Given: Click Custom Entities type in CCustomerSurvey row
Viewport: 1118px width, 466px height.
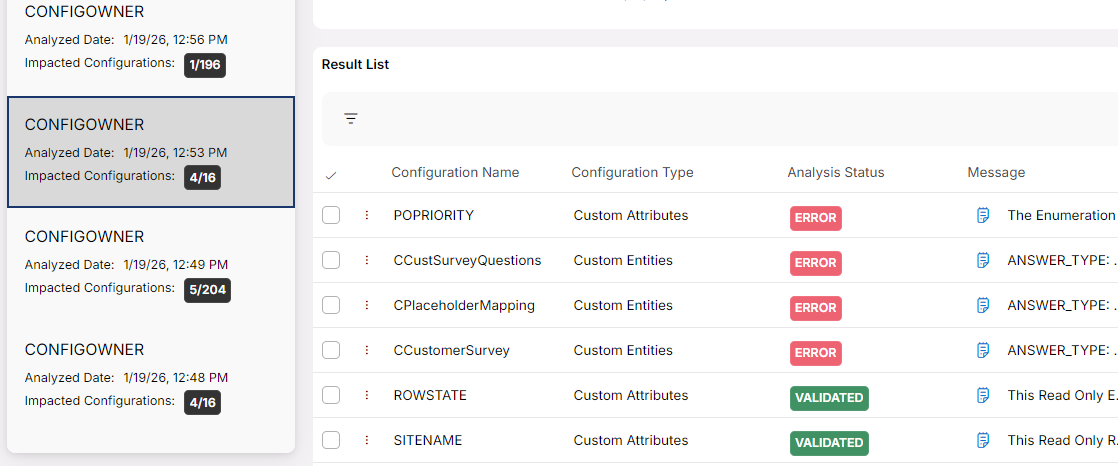Looking at the screenshot, I should pos(623,350).
